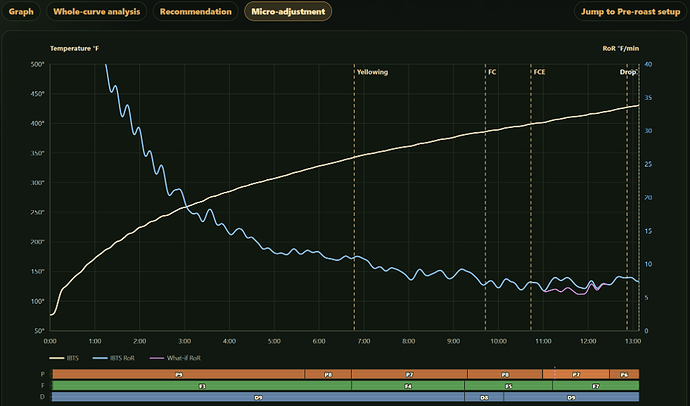Click the Drop marker label

coord(628,72)
